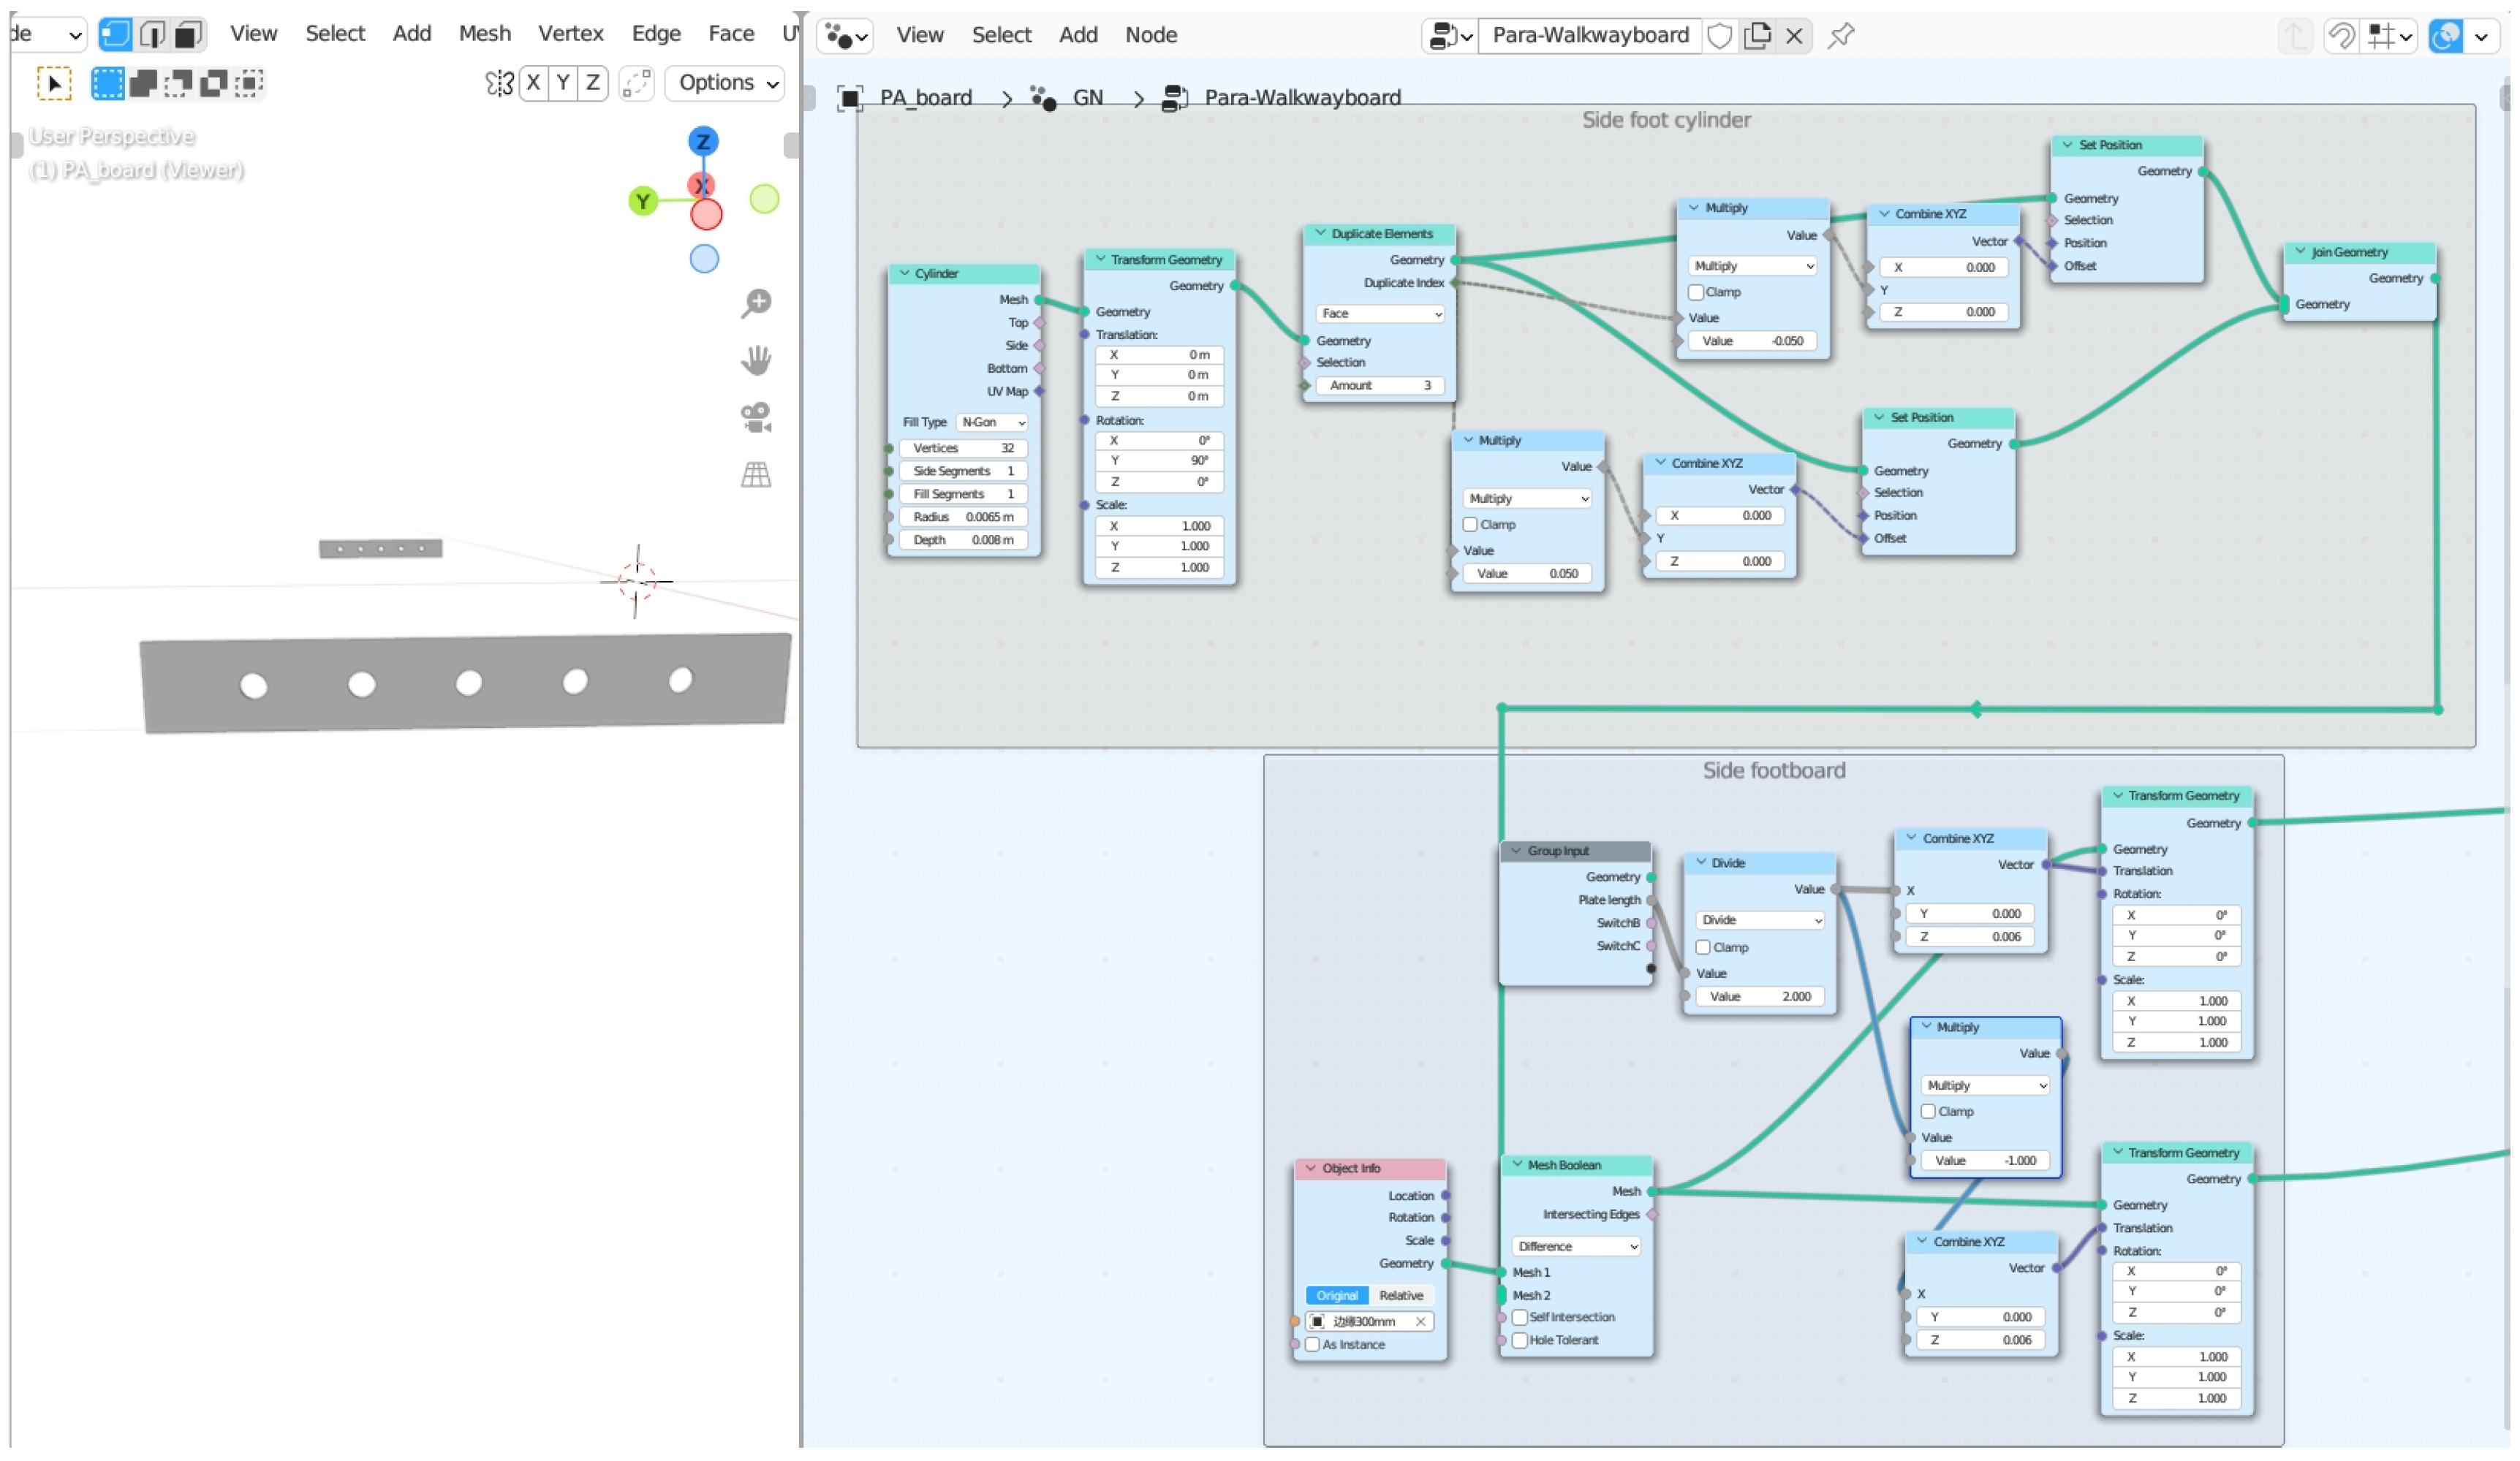
Task: Enable Clamp on the Divide node
Action: [x=1703, y=948]
